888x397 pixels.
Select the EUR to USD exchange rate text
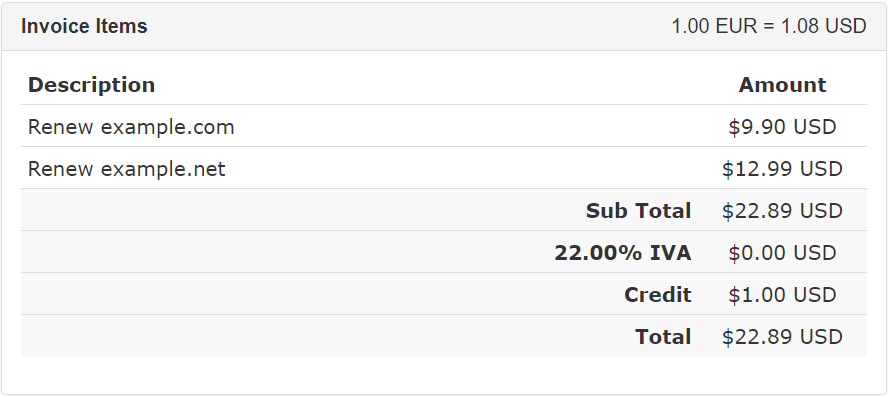[x=769, y=26]
